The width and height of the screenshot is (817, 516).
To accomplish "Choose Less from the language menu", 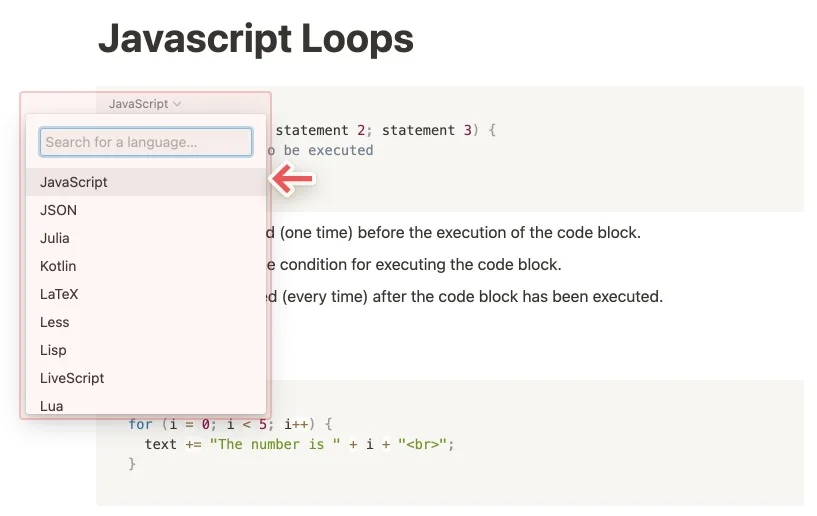I will click(x=55, y=322).
